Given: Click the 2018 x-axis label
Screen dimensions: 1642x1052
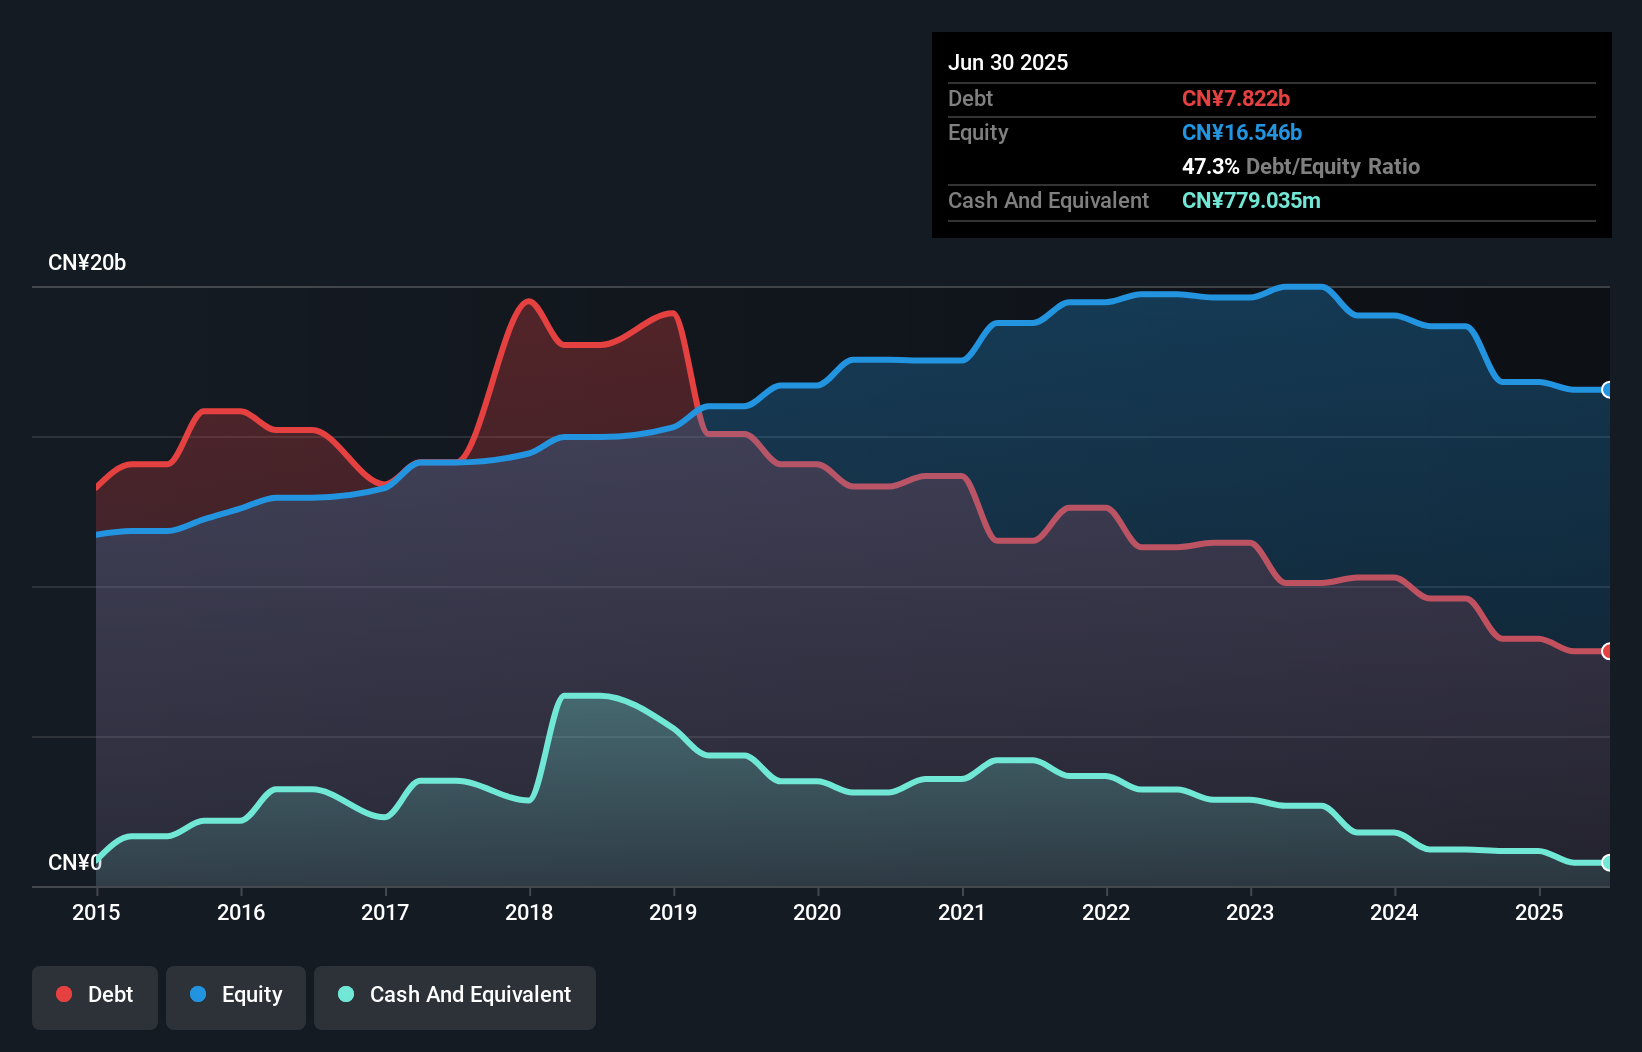Looking at the screenshot, I should click(x=529, y=912).
